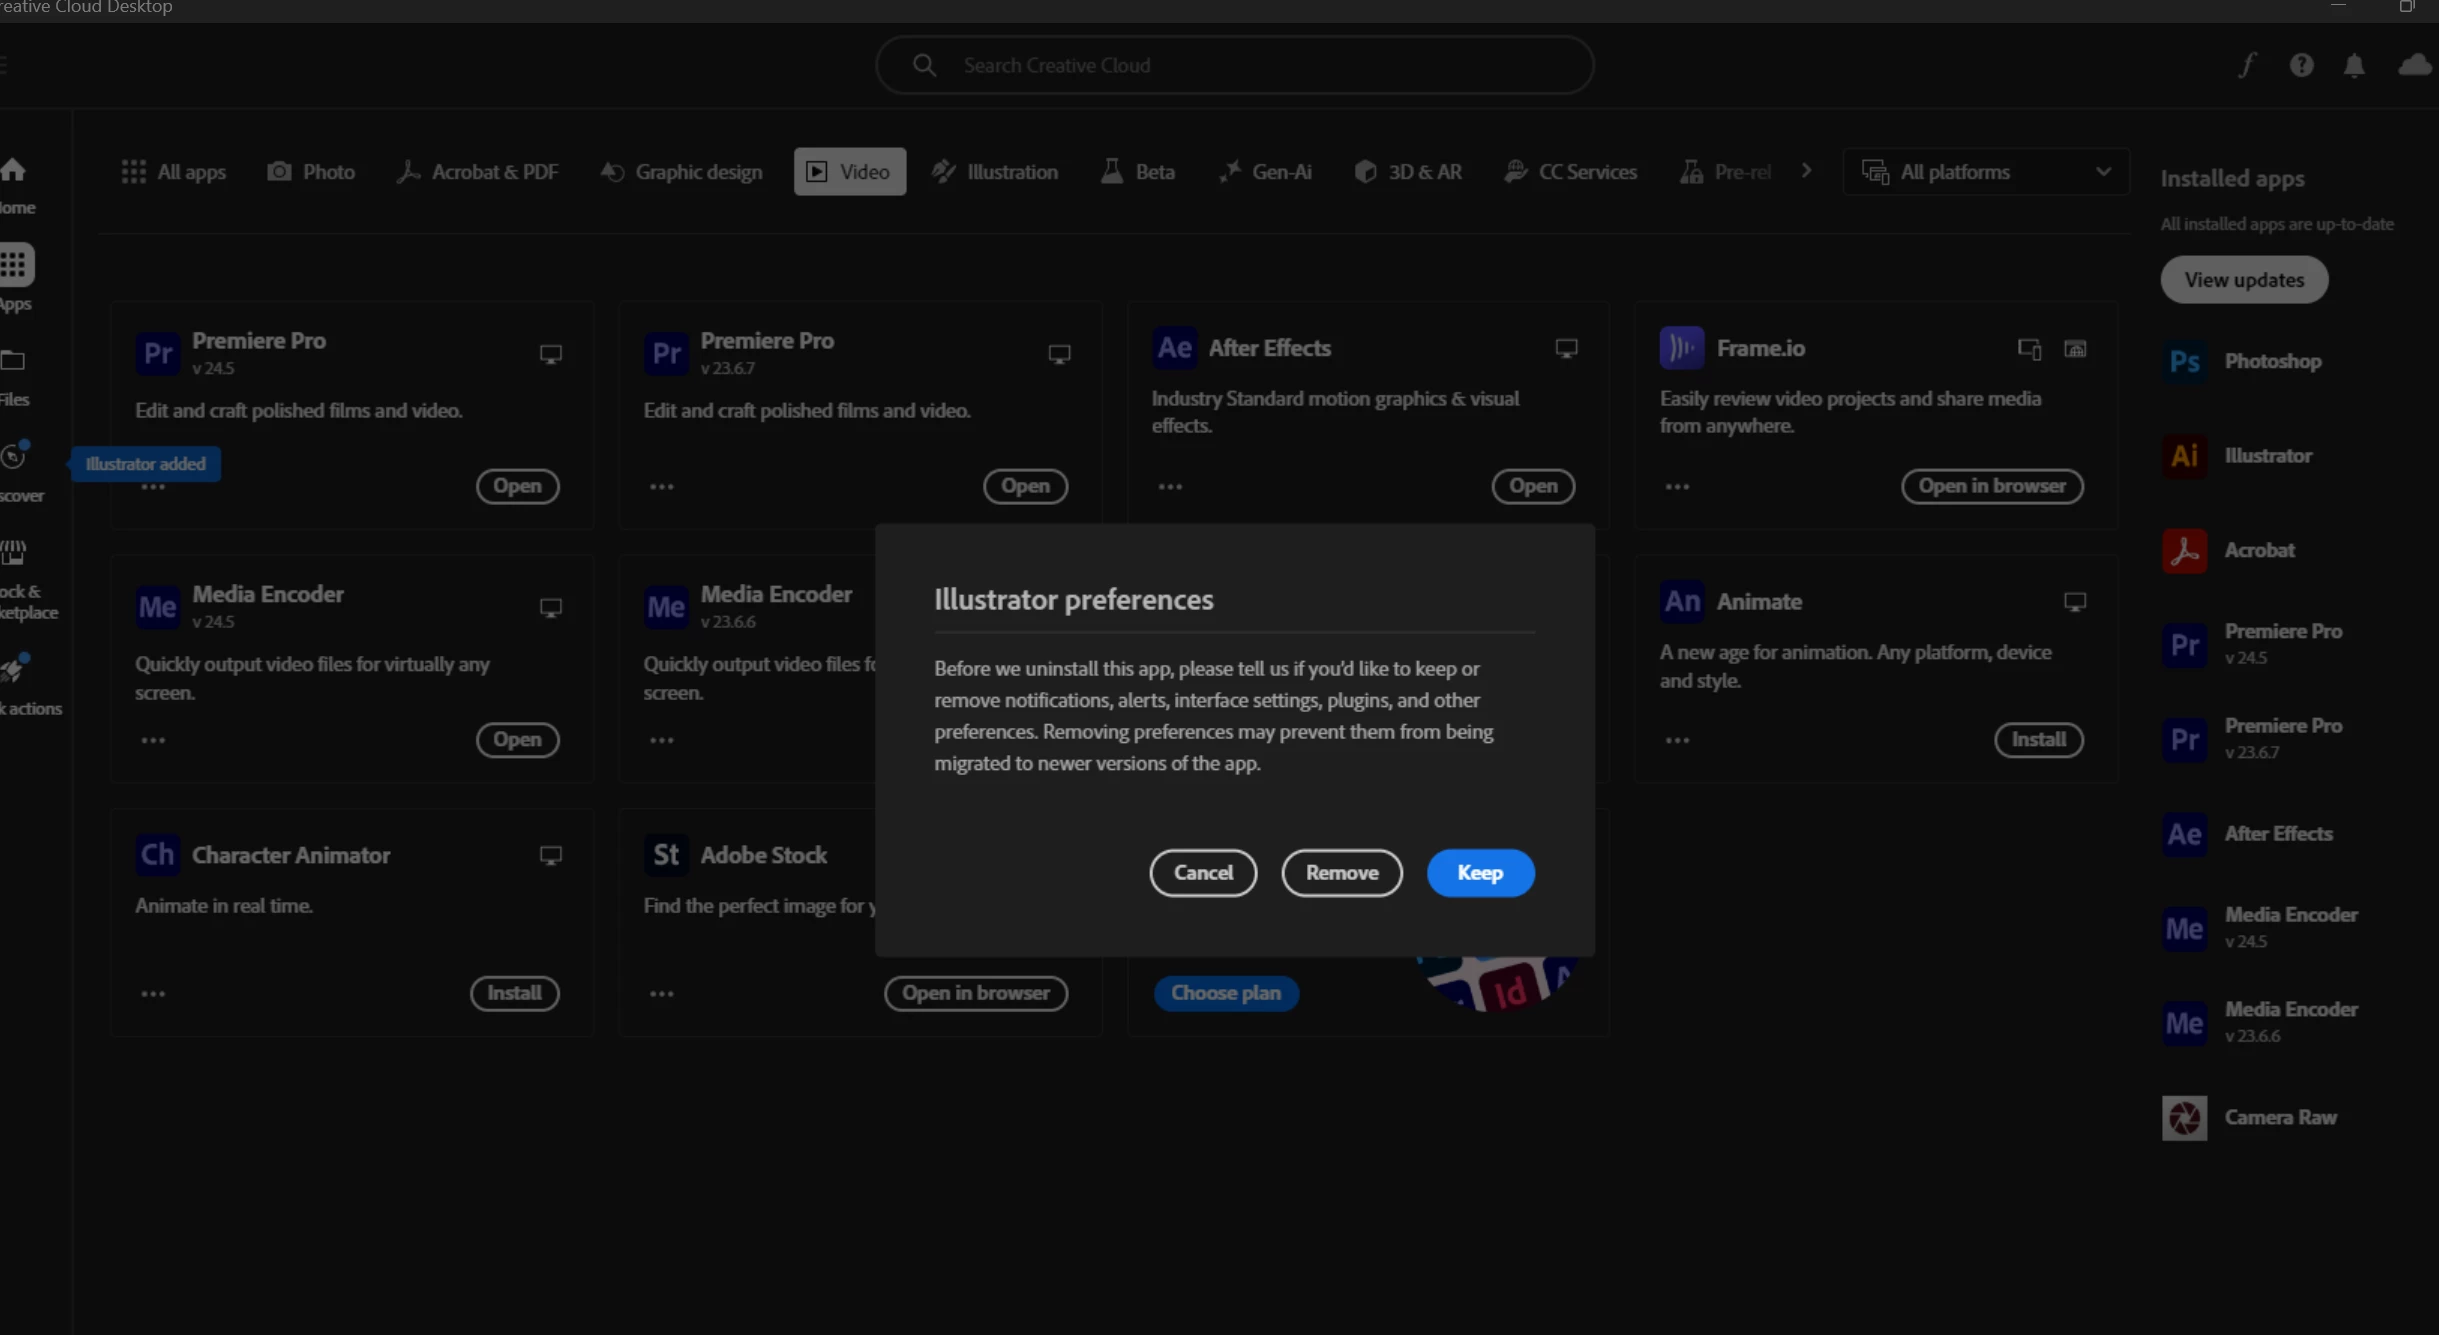The height and width of the screenshot is (1335, 2439).
Task: Open more options for After Effects card
Action: (x=1170, y=487)
